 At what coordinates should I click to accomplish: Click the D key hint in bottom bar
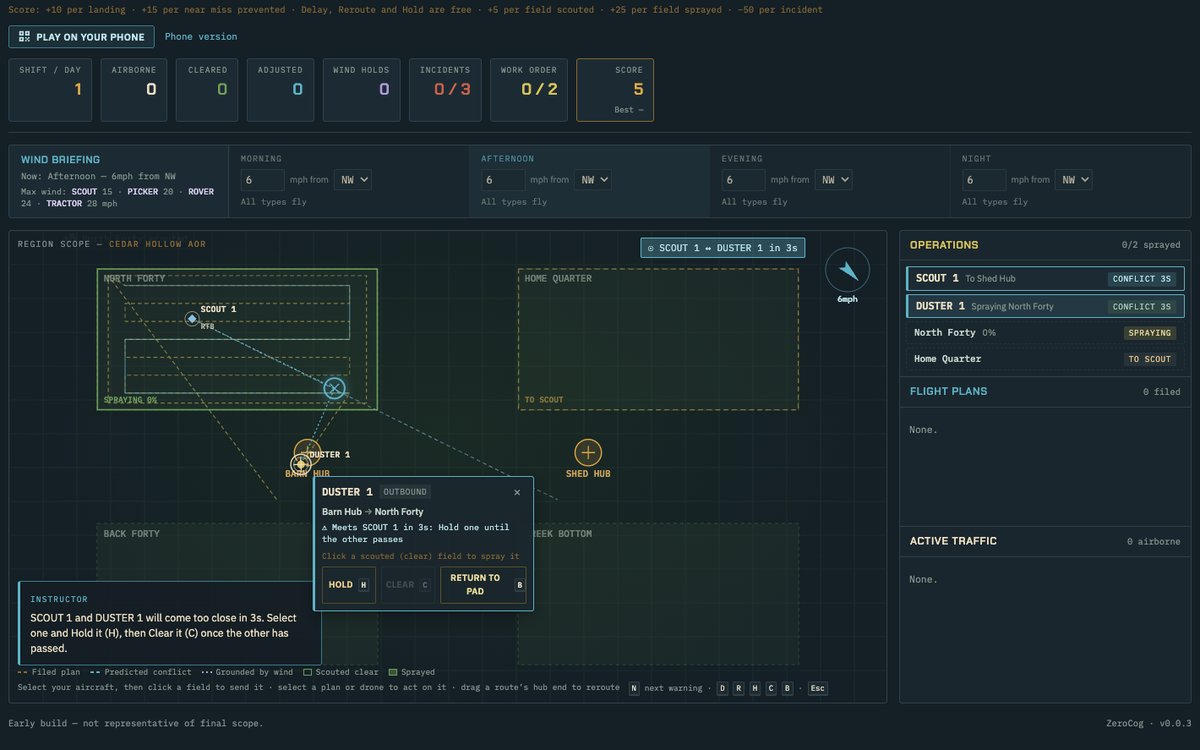(722, 688)
